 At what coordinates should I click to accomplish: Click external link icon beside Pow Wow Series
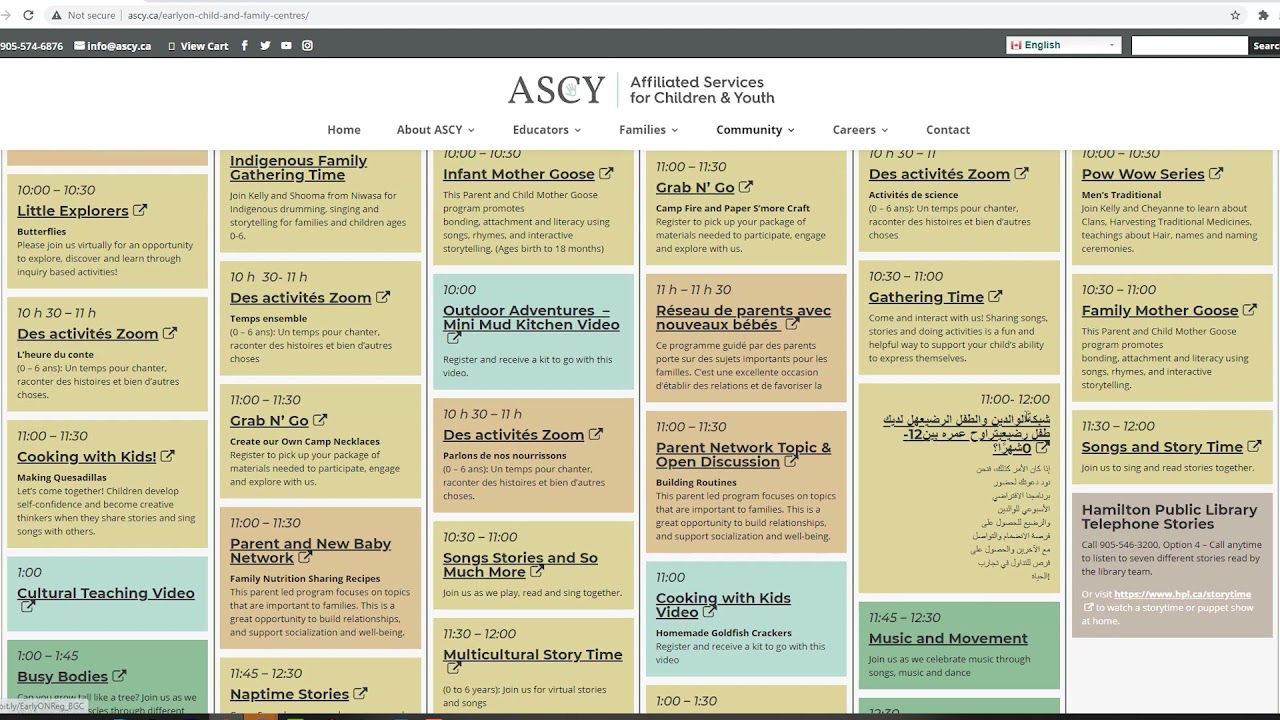tap(1216, 173)
